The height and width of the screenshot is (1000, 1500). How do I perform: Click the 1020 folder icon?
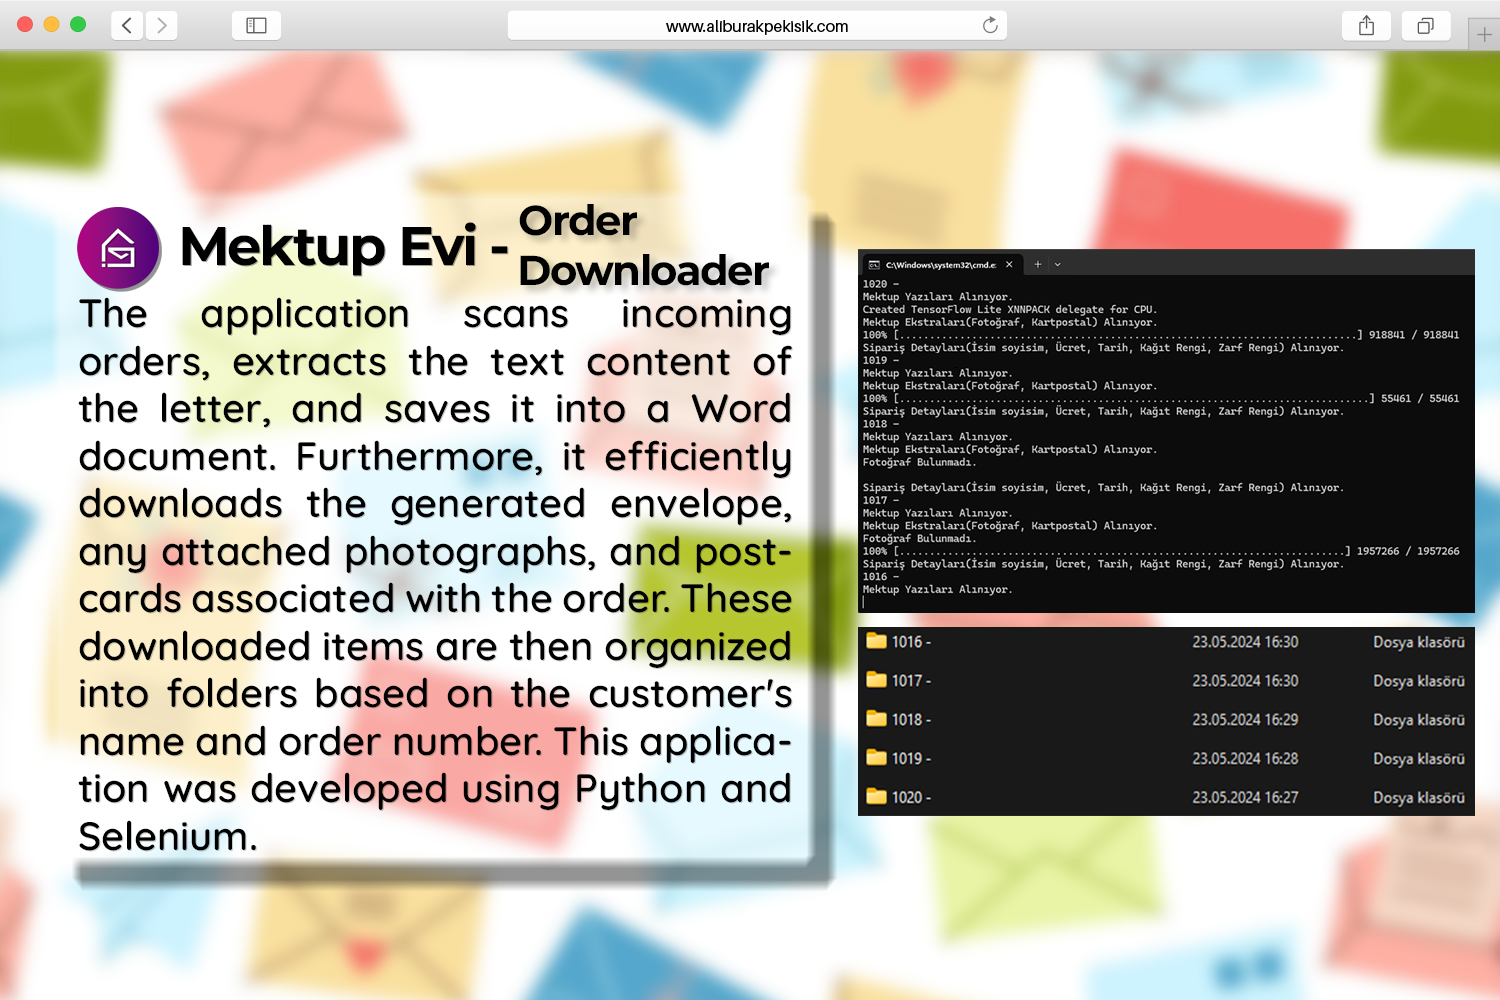coord(877,797)
